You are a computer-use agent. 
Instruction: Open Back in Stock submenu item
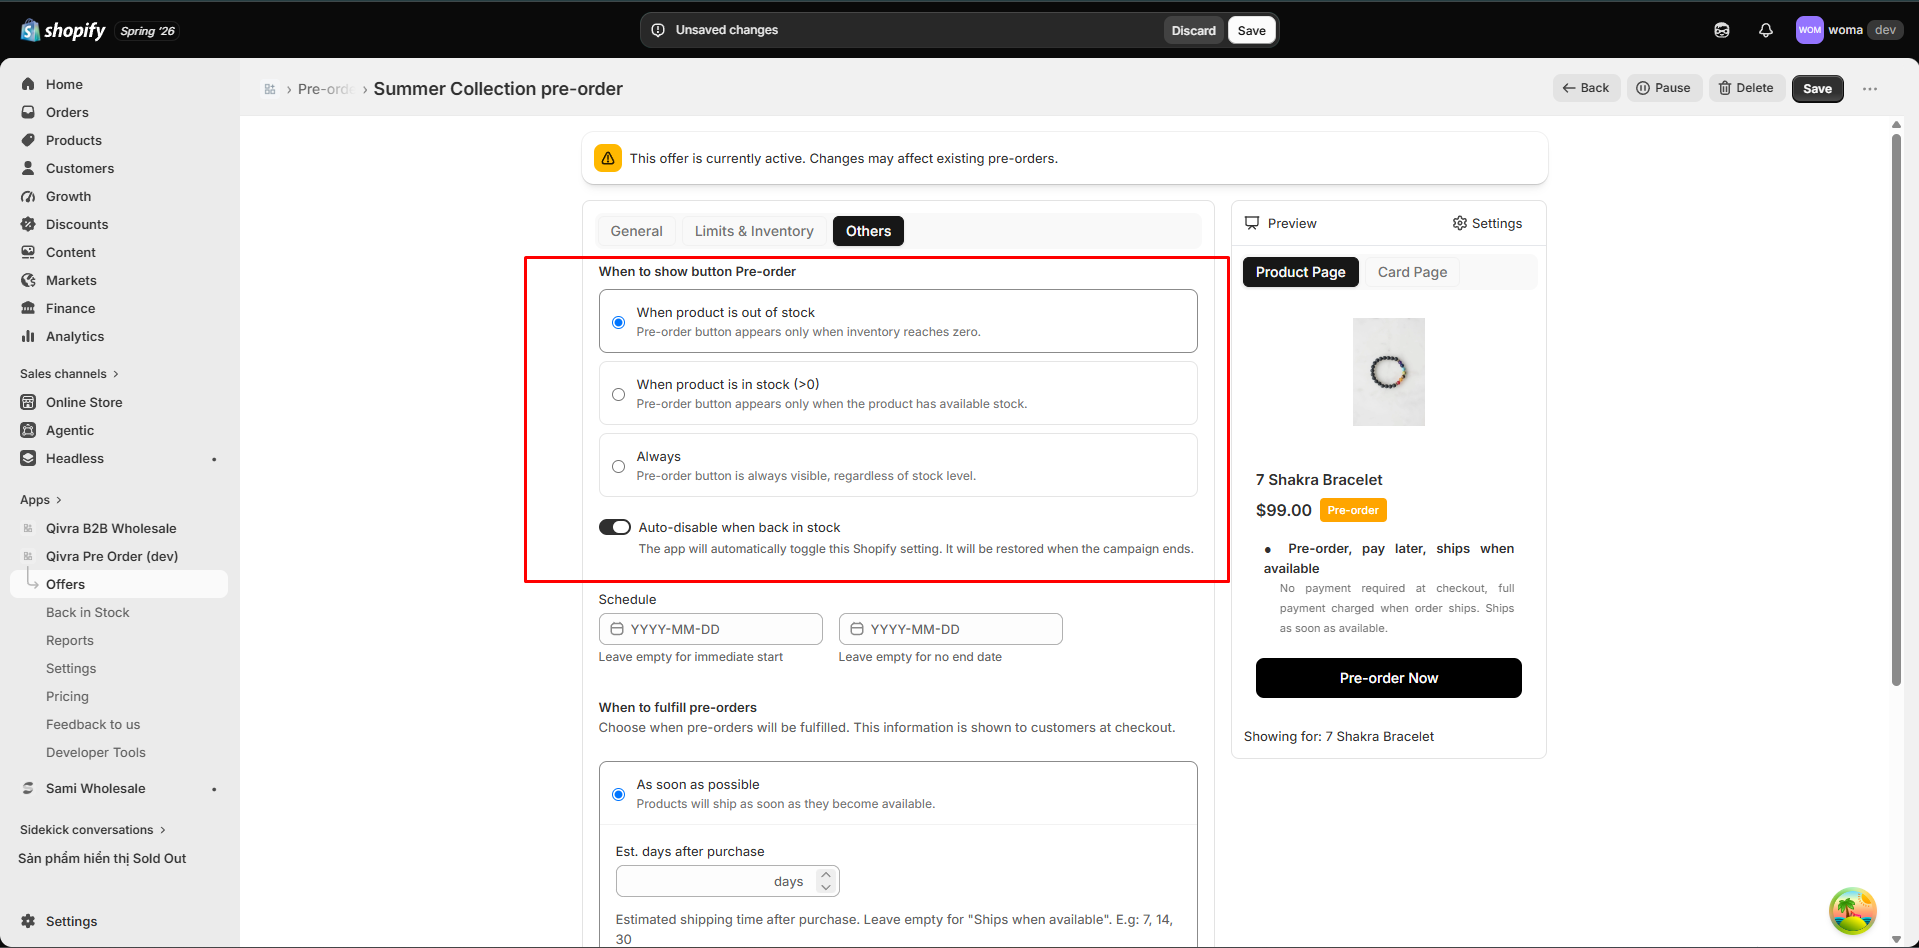click(88, 612)
